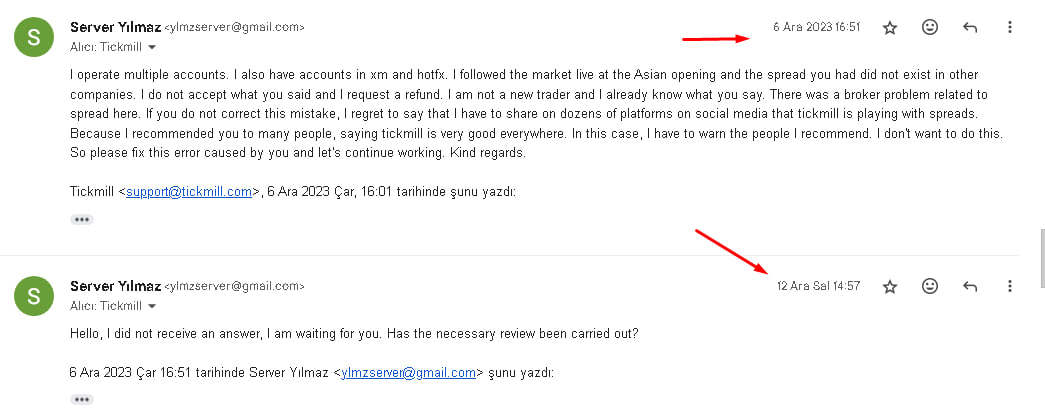The image size is (1045, 419).
Task: Click sender name in first email
Action: [115, 27]
